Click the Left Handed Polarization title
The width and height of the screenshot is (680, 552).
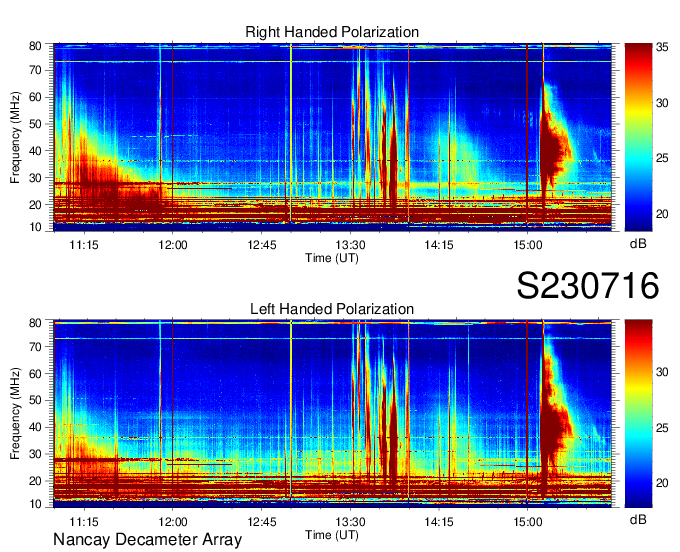point(332,309)
